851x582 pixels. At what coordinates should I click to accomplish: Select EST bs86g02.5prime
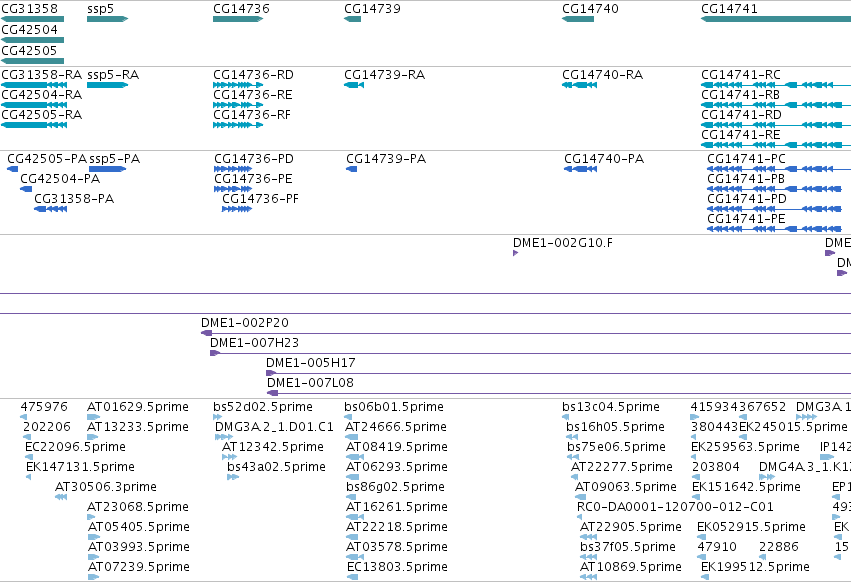(x=351, y=497)
